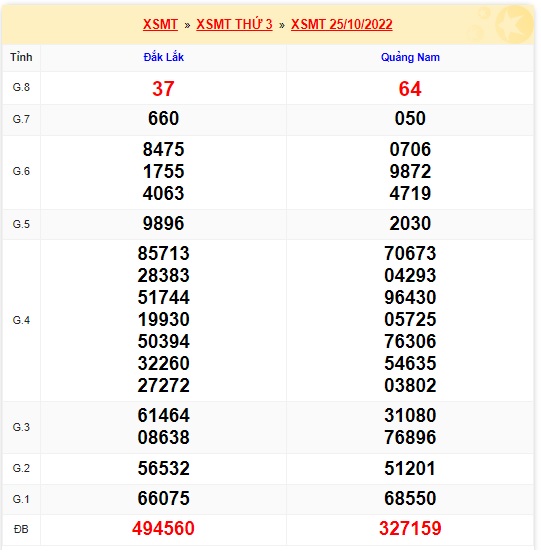
Task: Open the XSMT THỨ 3 link
Action: click(x=234, y=24)
